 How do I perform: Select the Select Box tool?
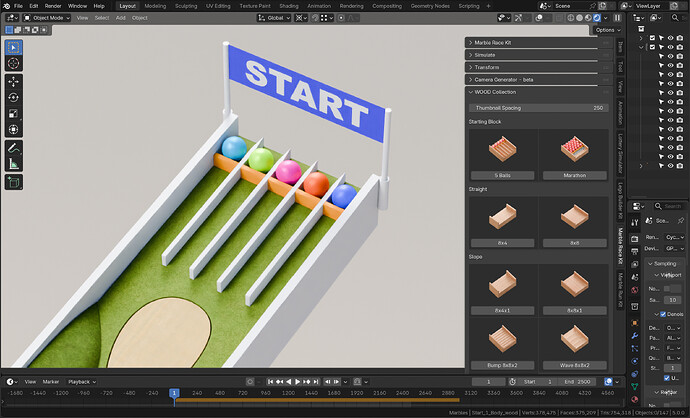[14, 48]
